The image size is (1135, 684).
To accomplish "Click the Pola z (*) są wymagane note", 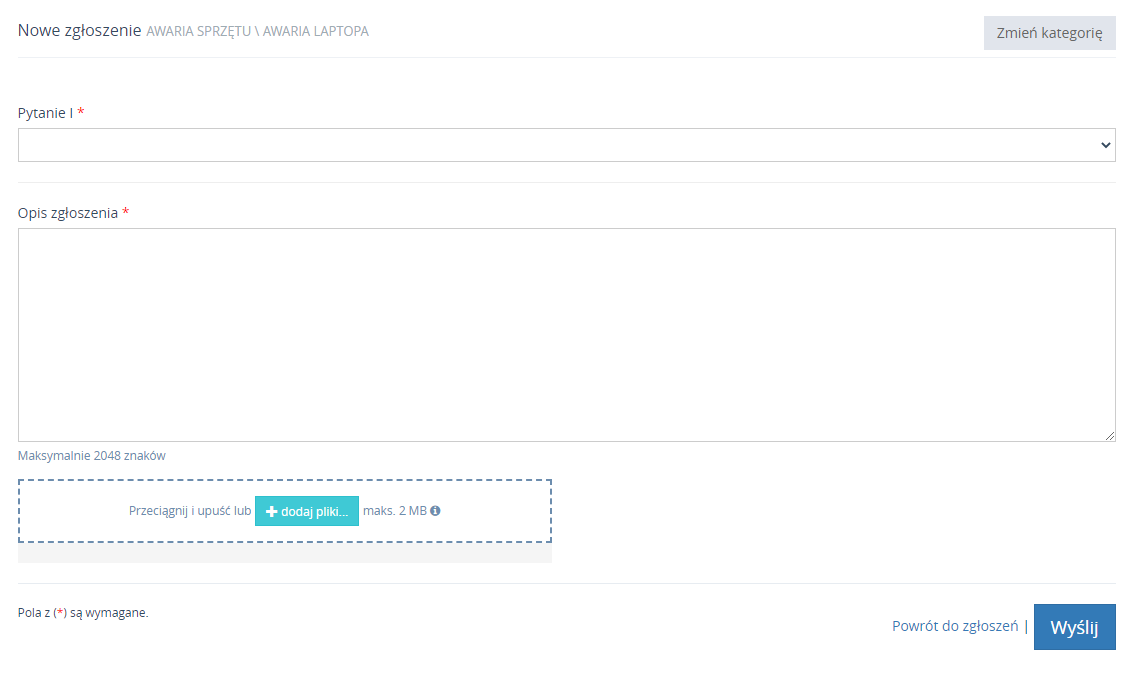I will click(x=83, y=613).
